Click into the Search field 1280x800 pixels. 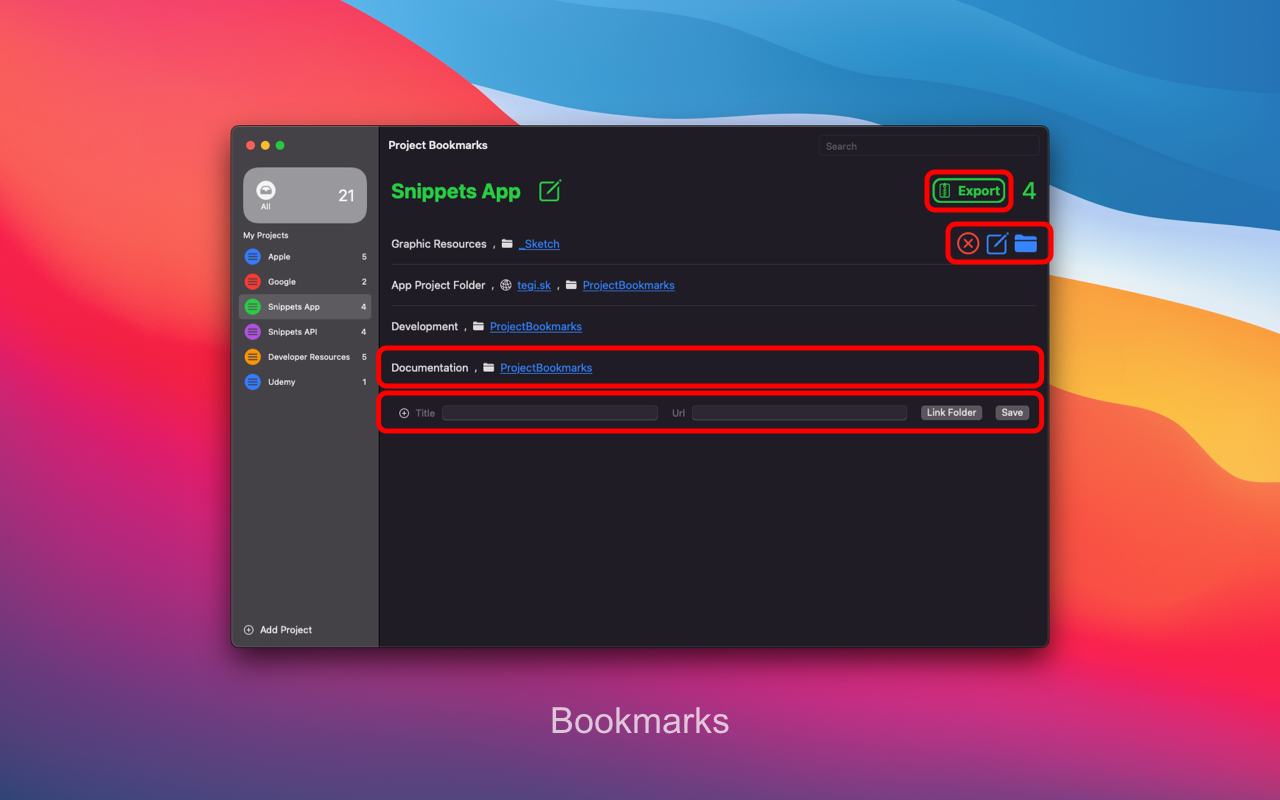[x=929, y=146]
